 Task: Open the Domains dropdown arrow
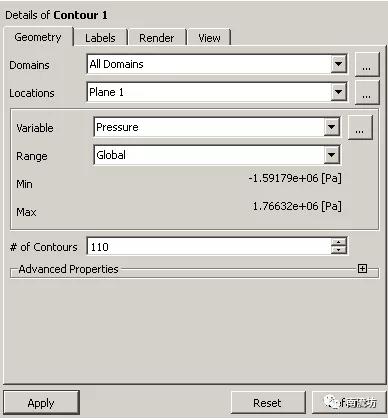[x=338, y=64]
